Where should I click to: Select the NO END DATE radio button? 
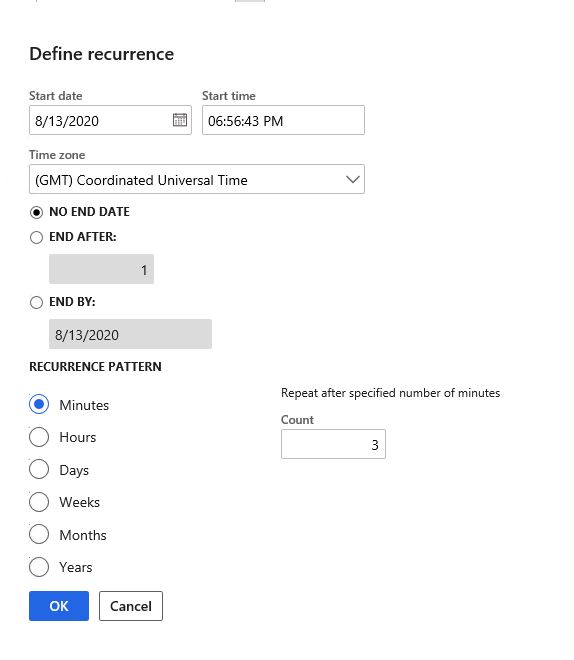coord(36,213)
